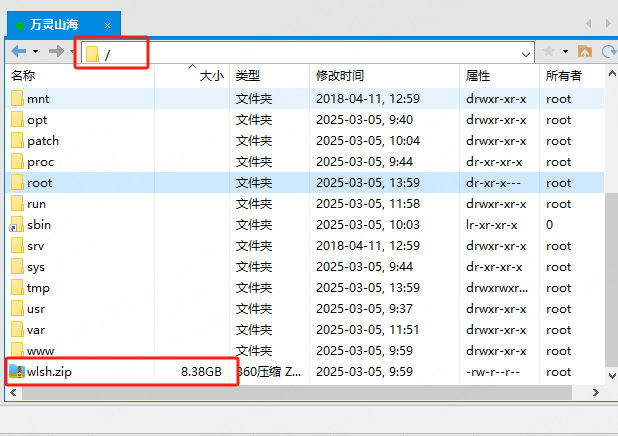Select the mnt folder
This screenshot has height=436, width=618.
305,99
